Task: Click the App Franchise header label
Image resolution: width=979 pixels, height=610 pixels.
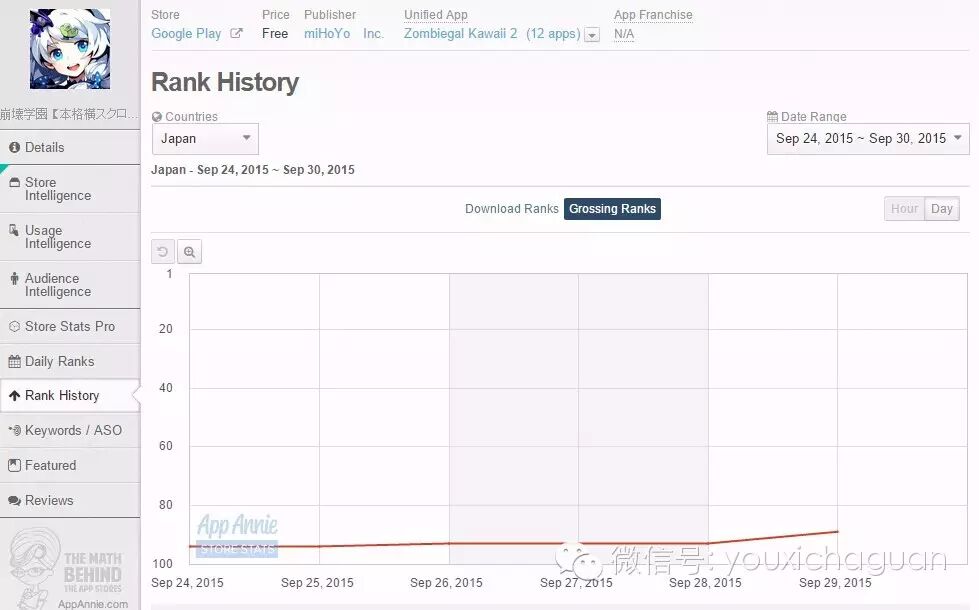Action: tap(653, 14)
